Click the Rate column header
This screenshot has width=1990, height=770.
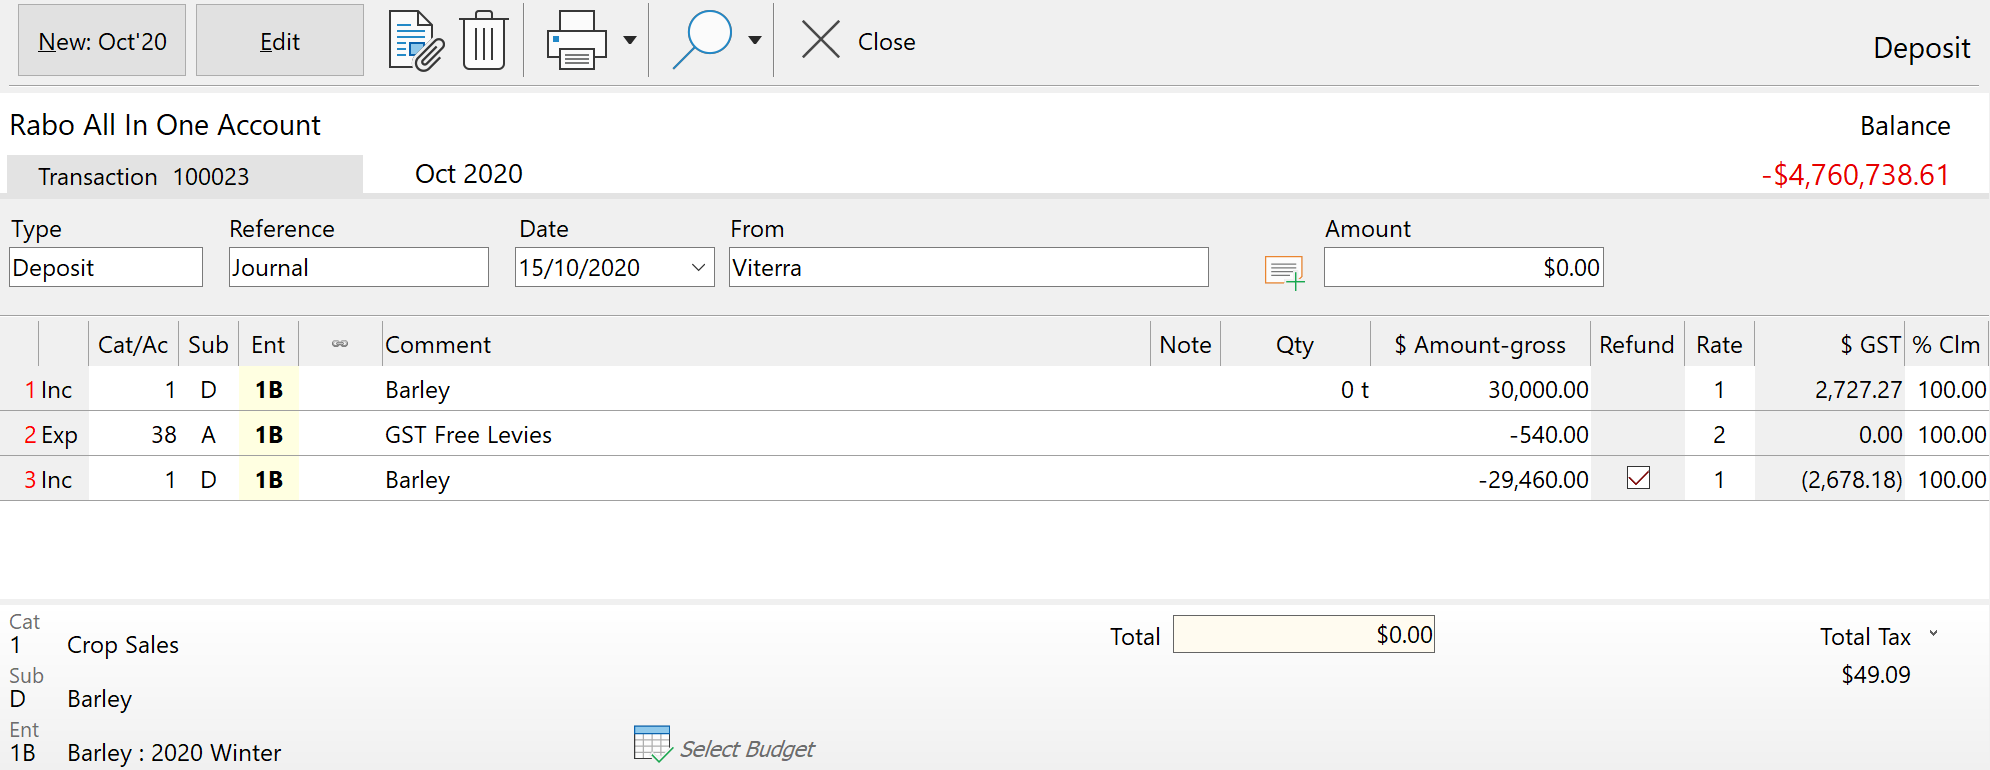(1719, 345)
